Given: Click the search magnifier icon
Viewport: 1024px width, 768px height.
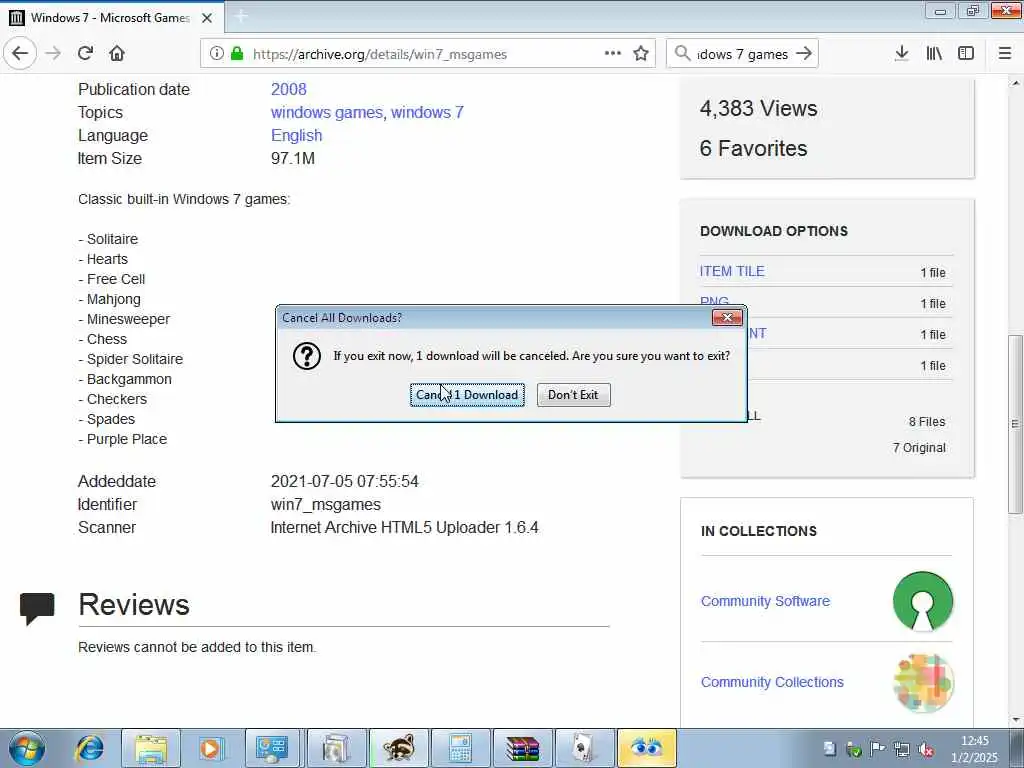Looking at the screenshot, I should pyautogui.click(x=682, y=54).
